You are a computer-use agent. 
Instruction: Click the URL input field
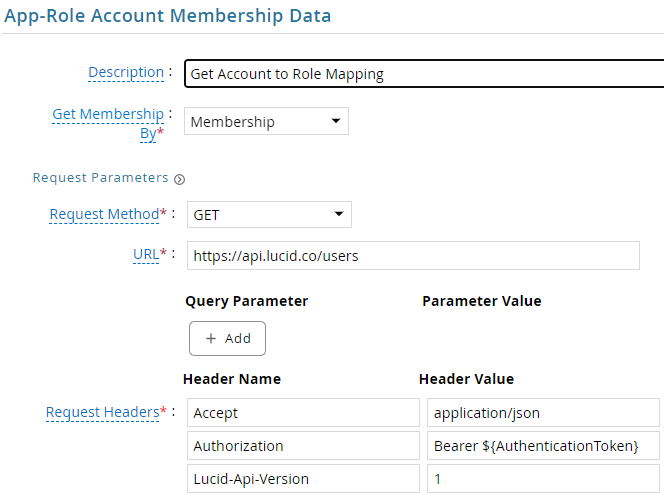(x=413, y=256)
